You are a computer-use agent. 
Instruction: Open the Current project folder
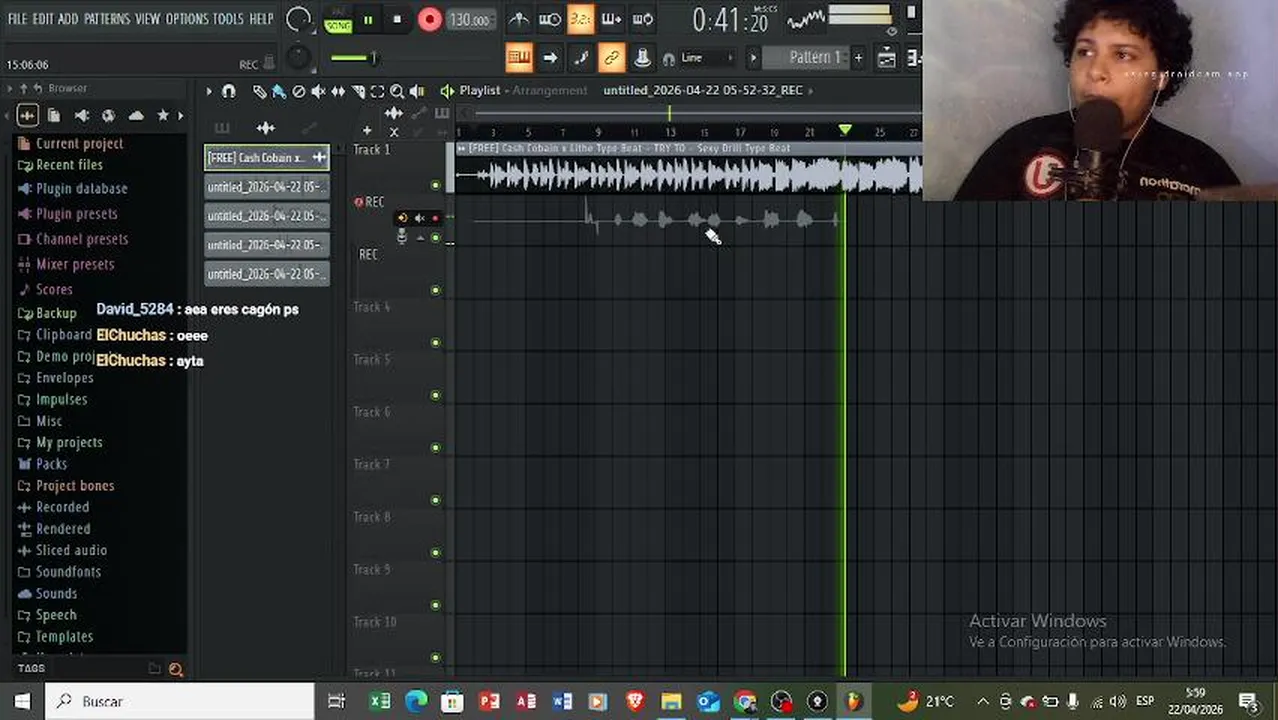point(79,144)
